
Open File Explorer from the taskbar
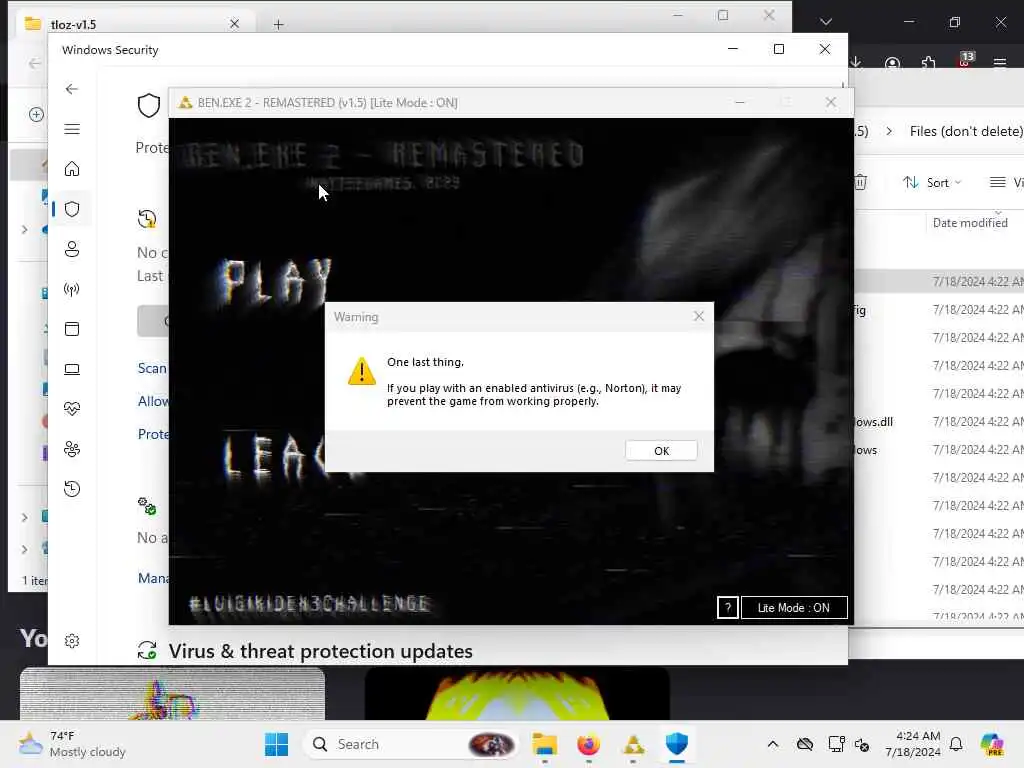pos(544,744)
